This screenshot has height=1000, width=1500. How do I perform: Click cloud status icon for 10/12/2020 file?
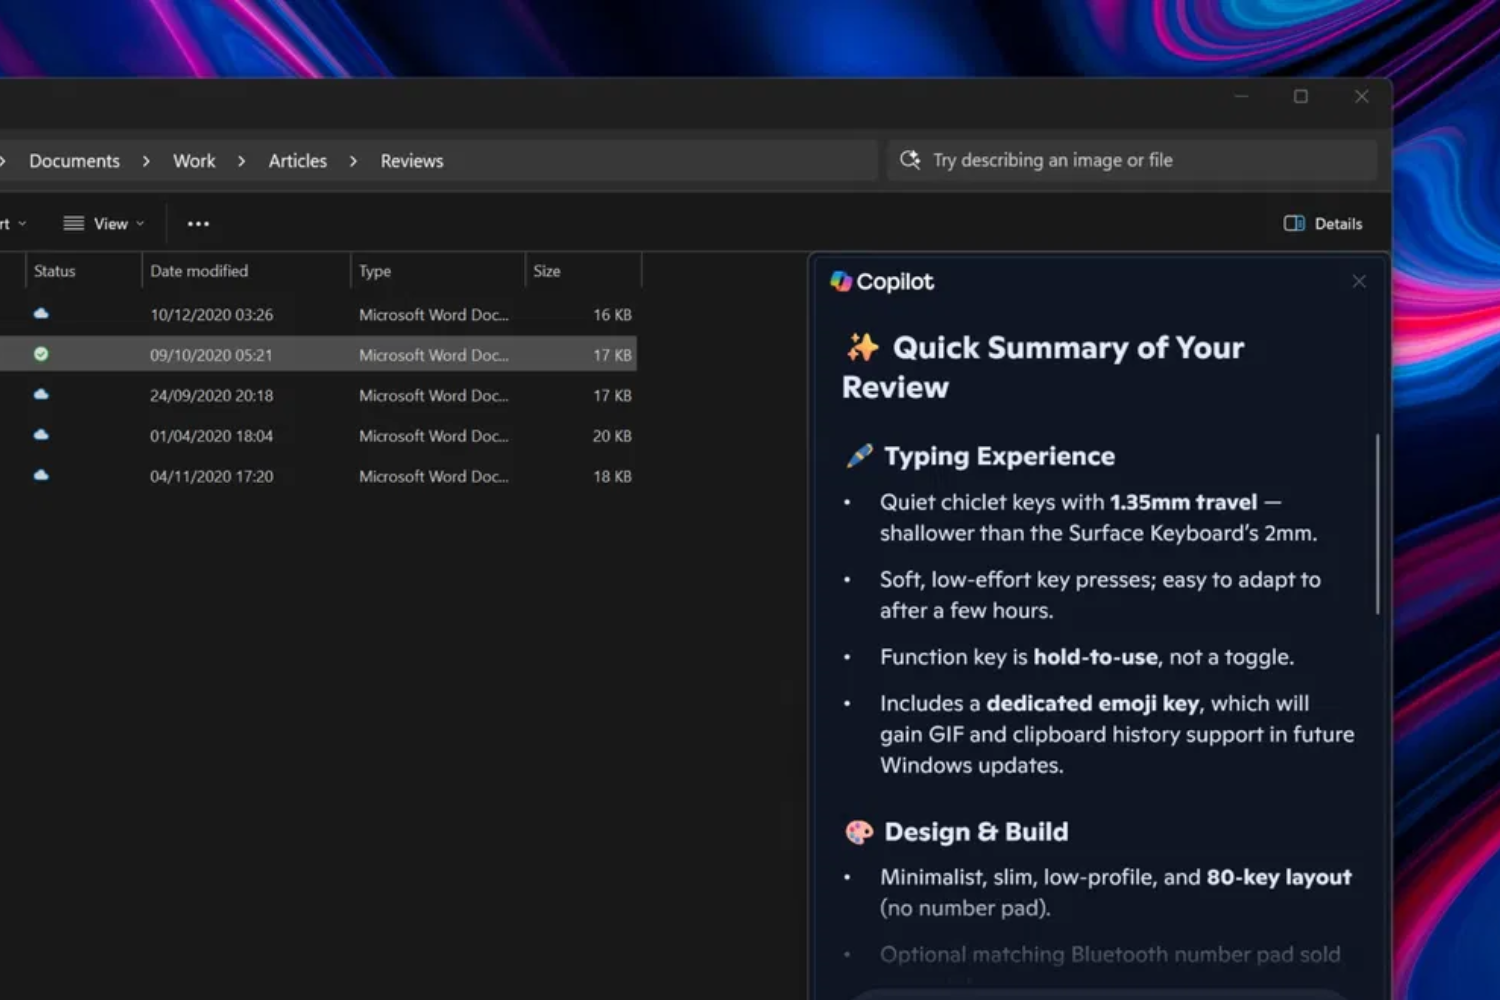tap(41, 314)
